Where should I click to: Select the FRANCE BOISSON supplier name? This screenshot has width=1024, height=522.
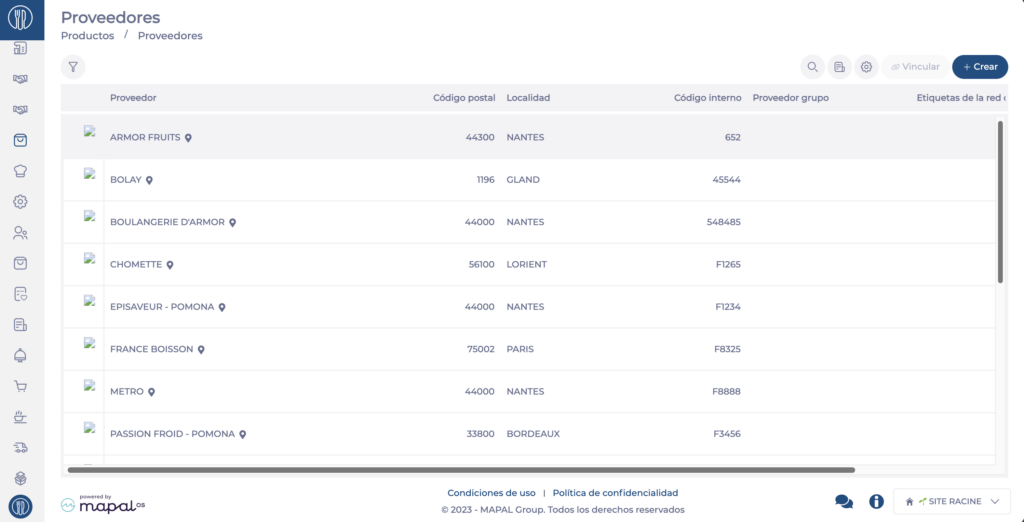pyautogui.click(x=152, y=350)
